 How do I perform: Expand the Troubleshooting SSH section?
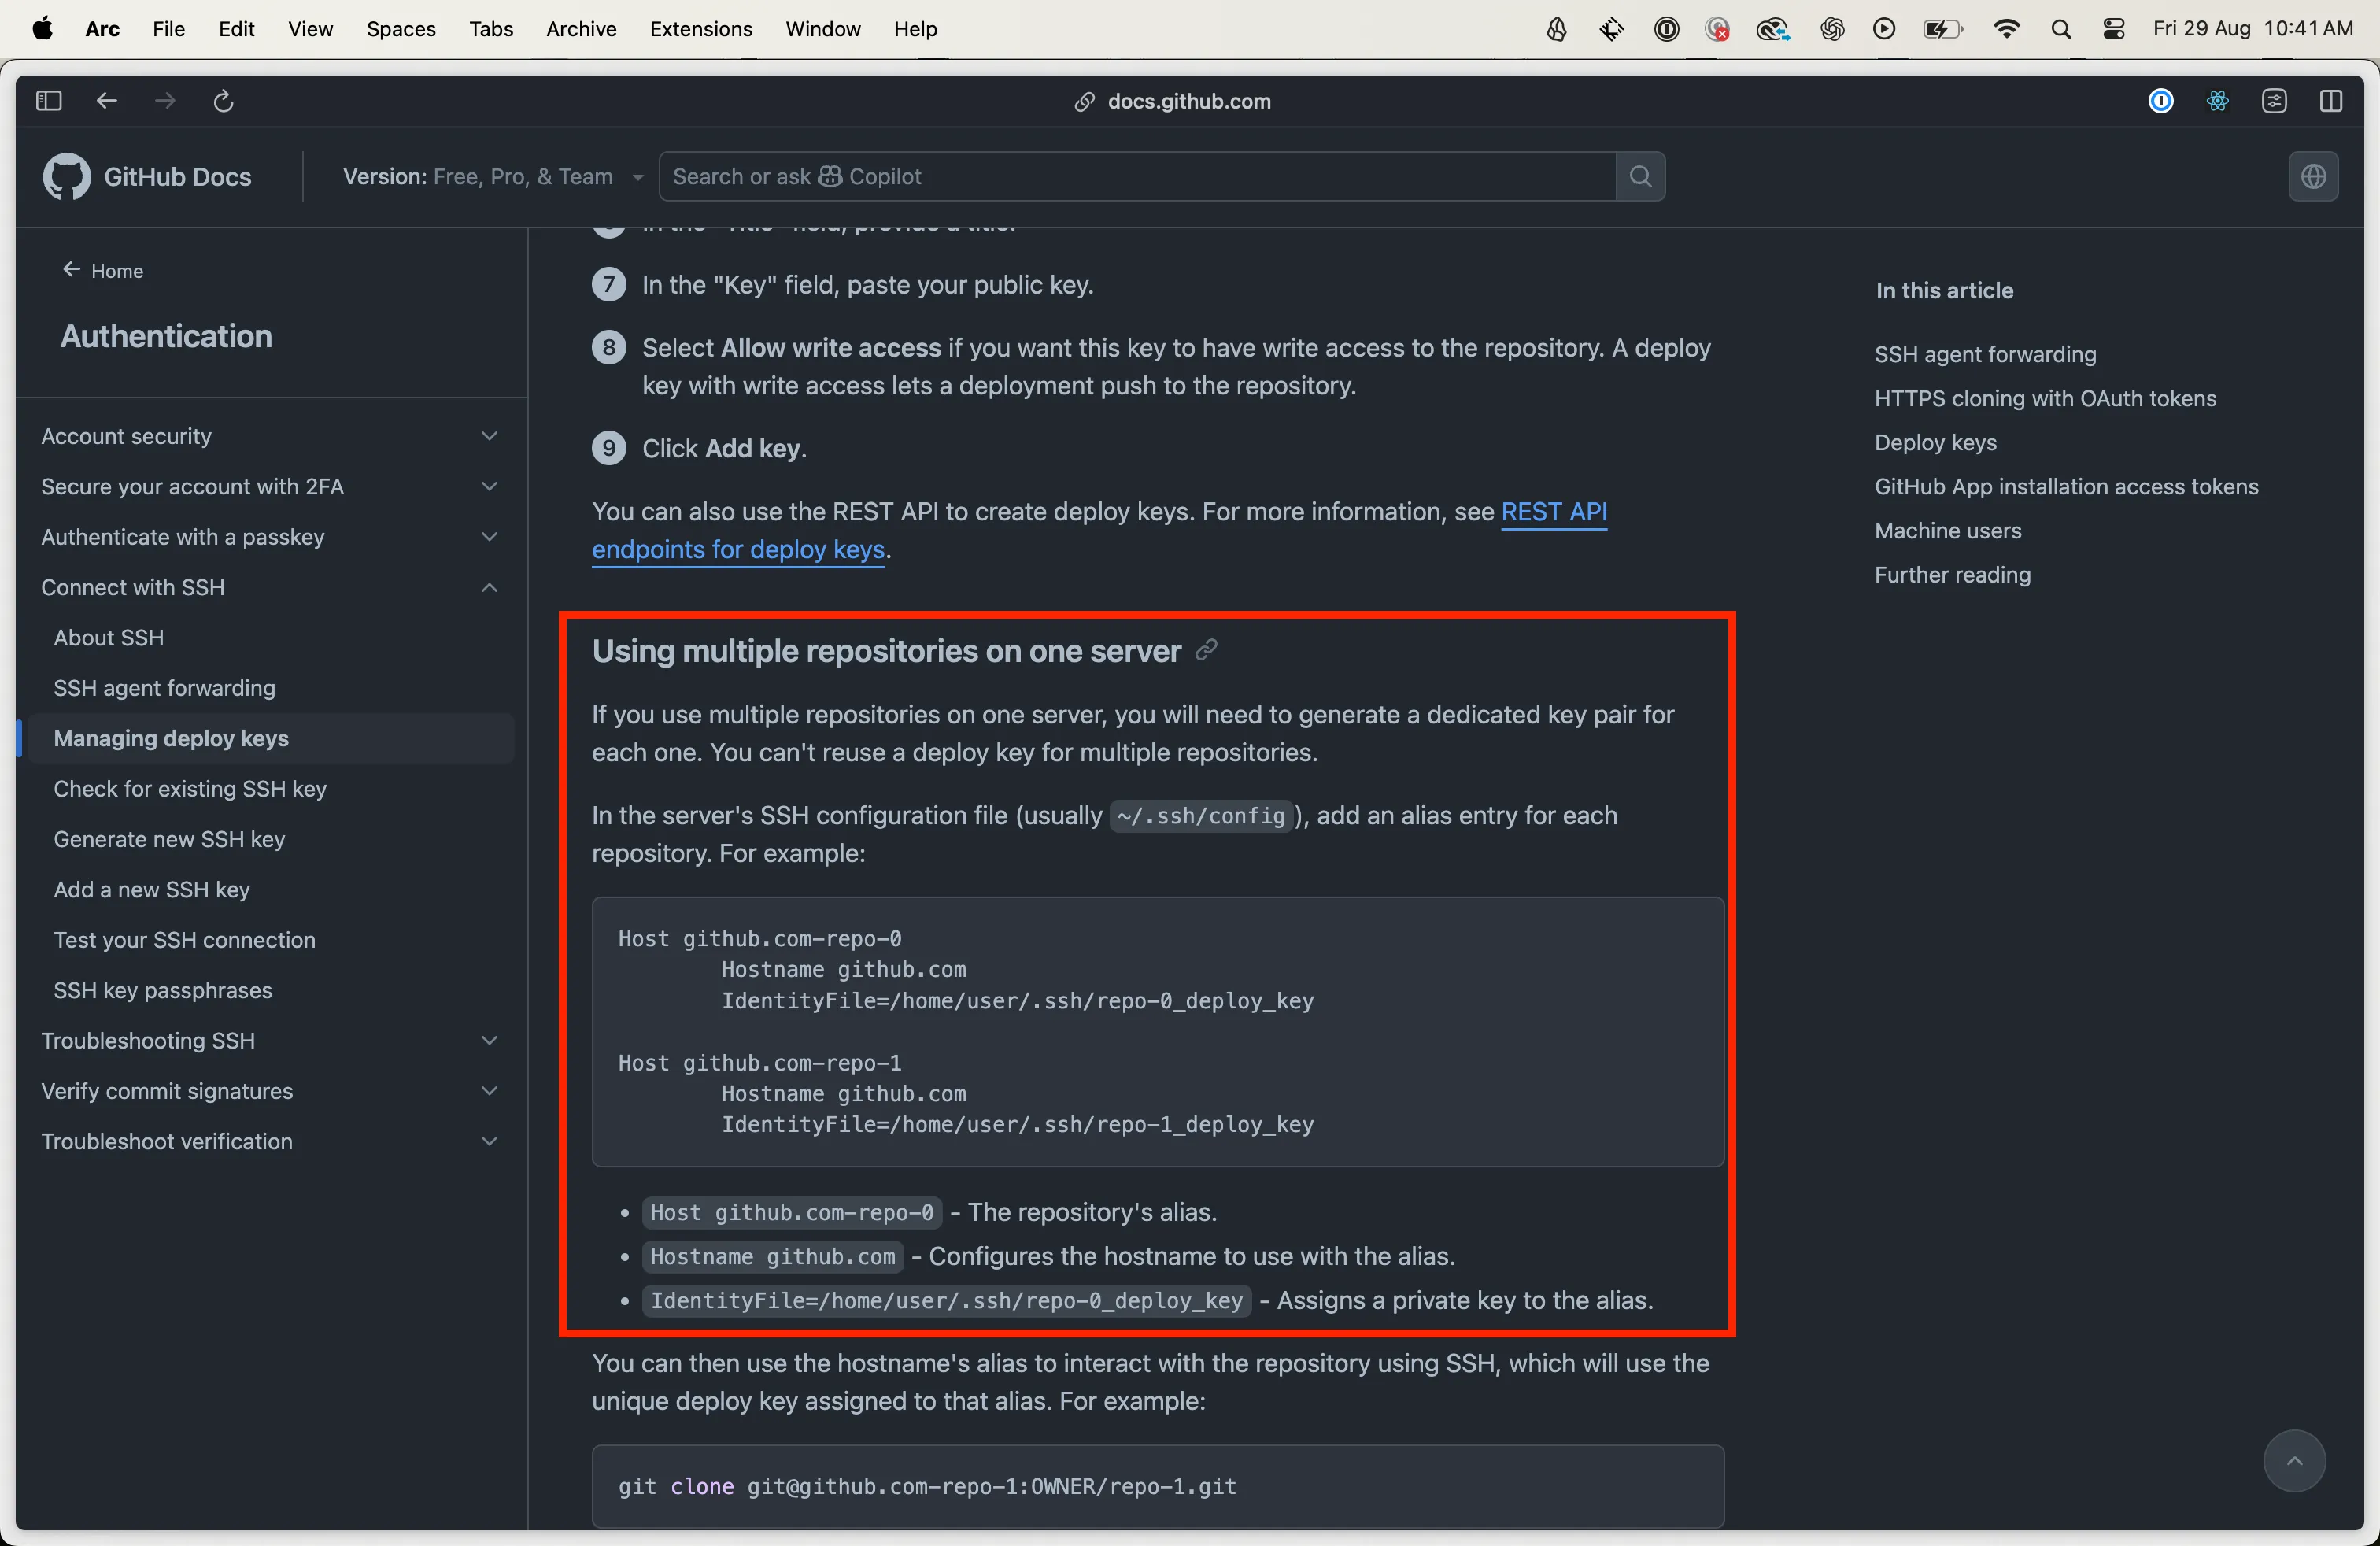click(x=489, y=1040)
